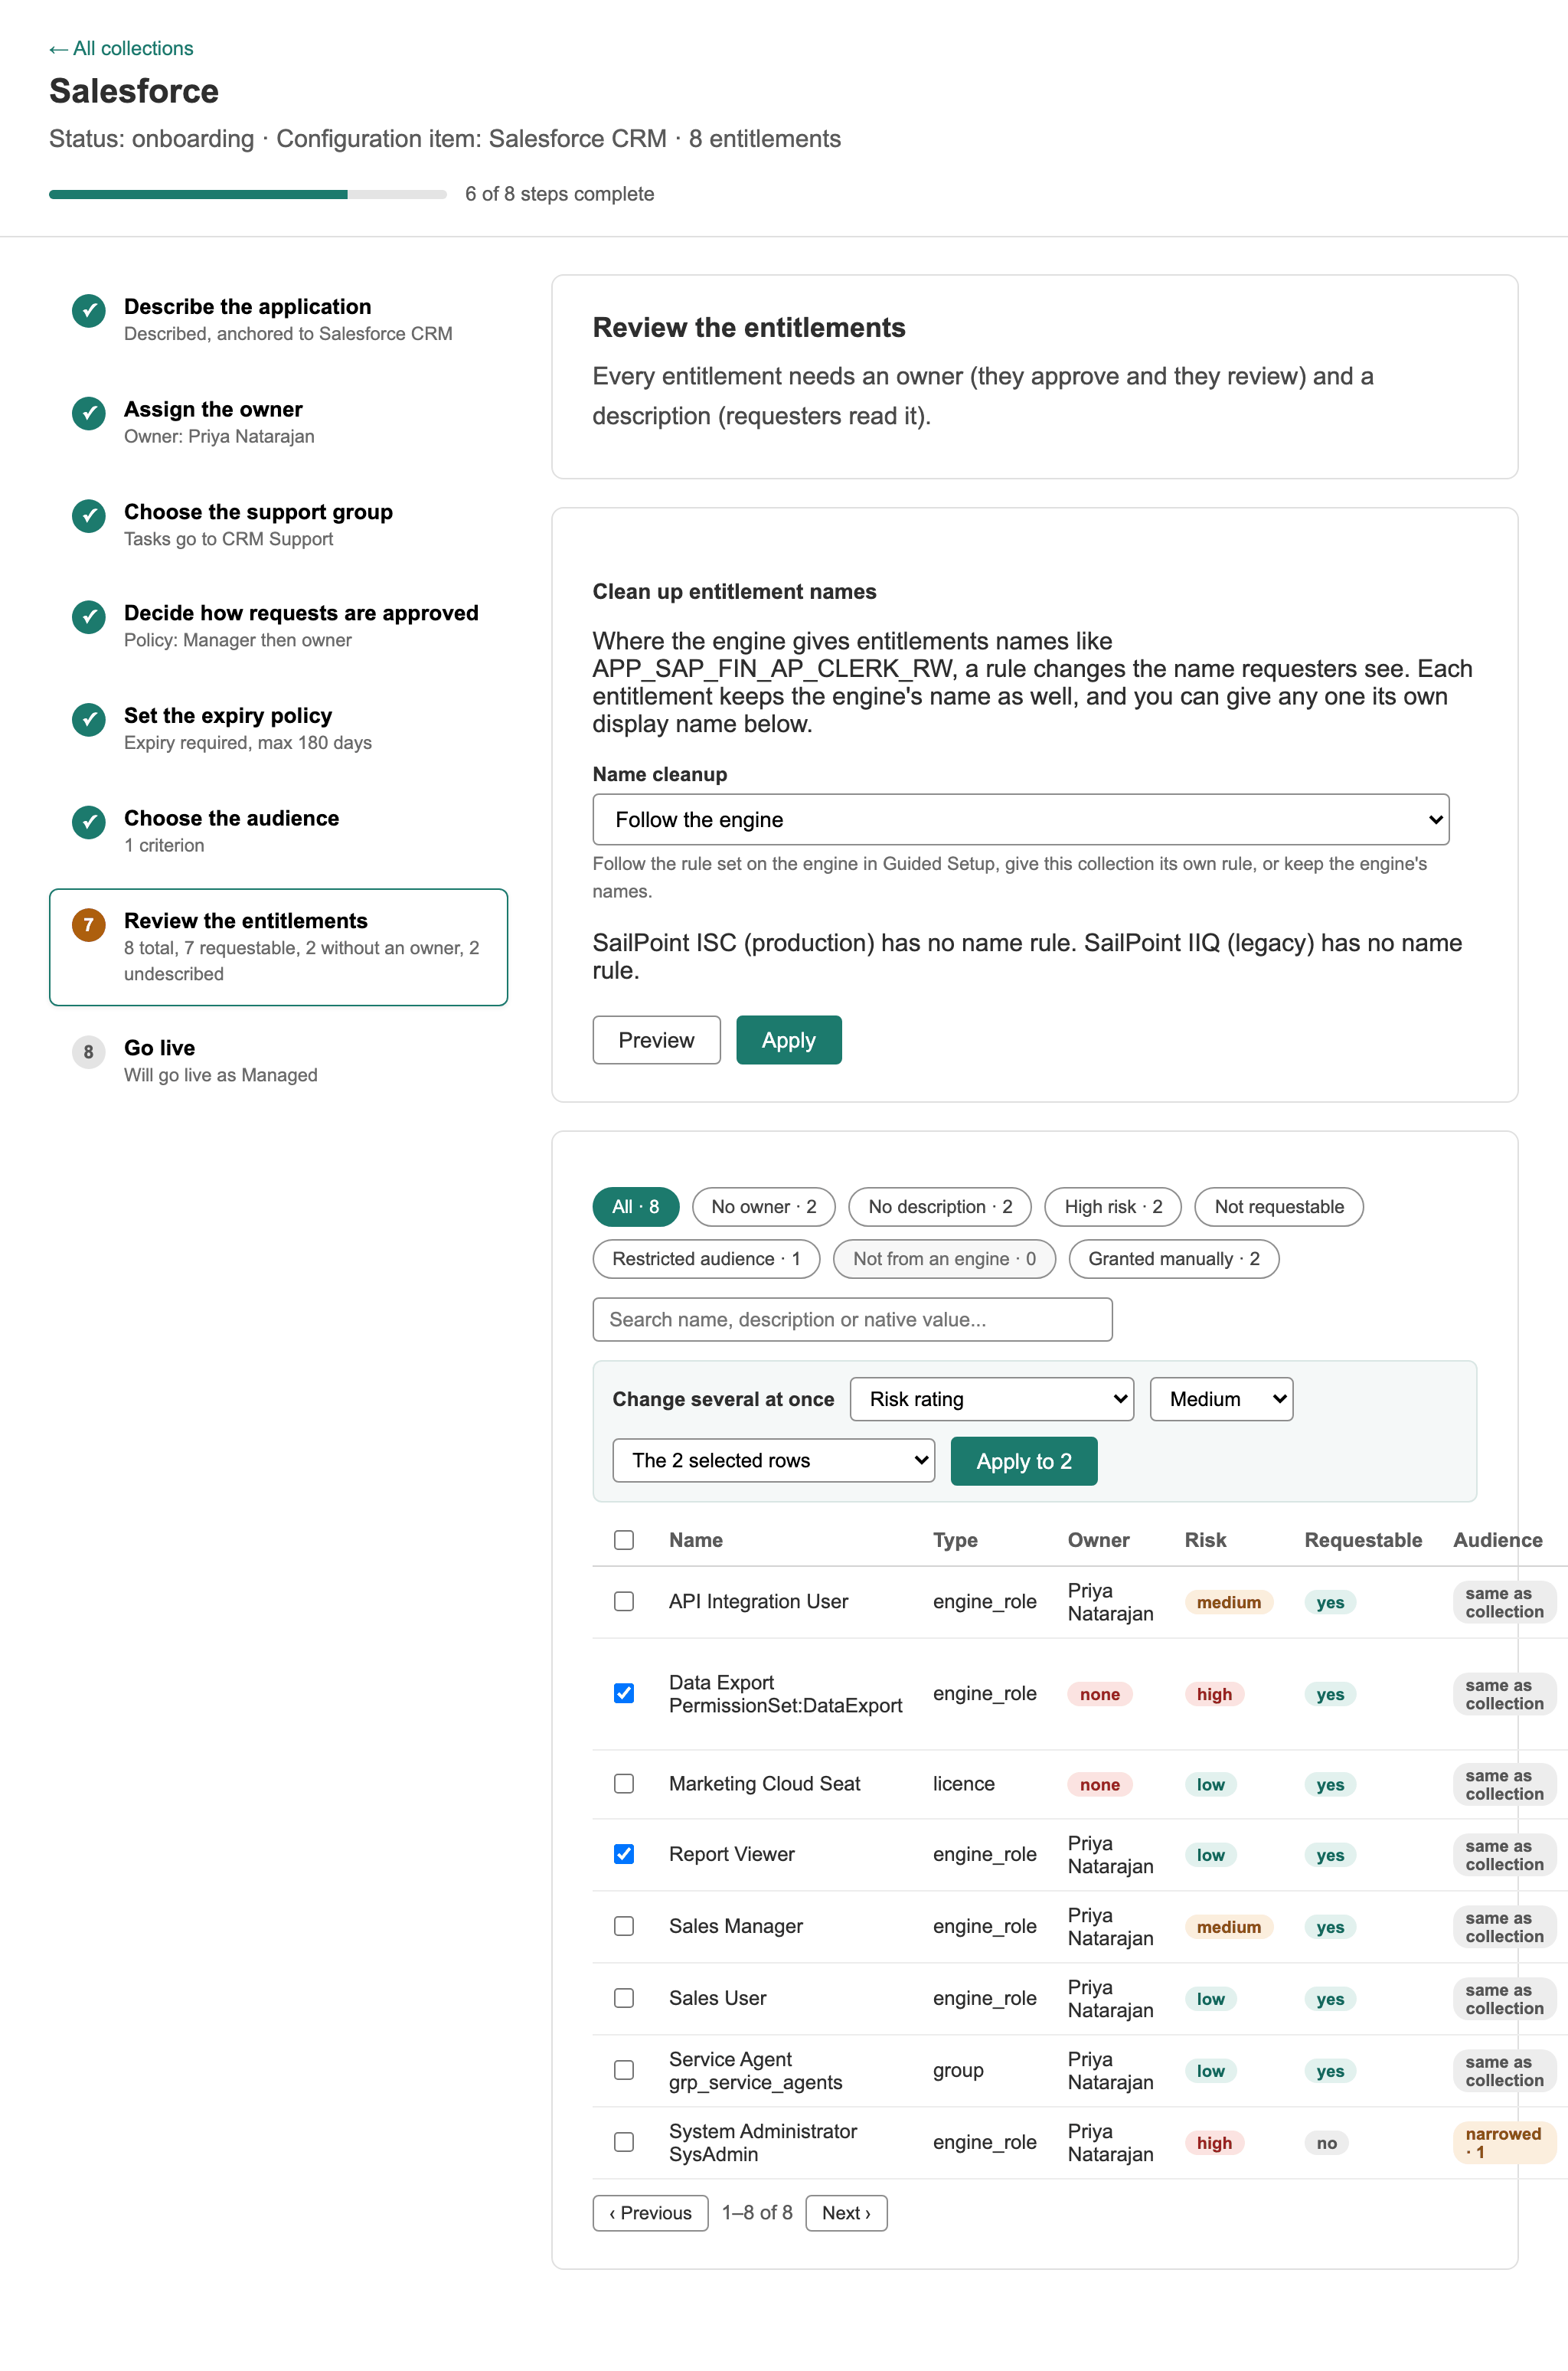Open the Review the entitlements step

click(279, 947)
